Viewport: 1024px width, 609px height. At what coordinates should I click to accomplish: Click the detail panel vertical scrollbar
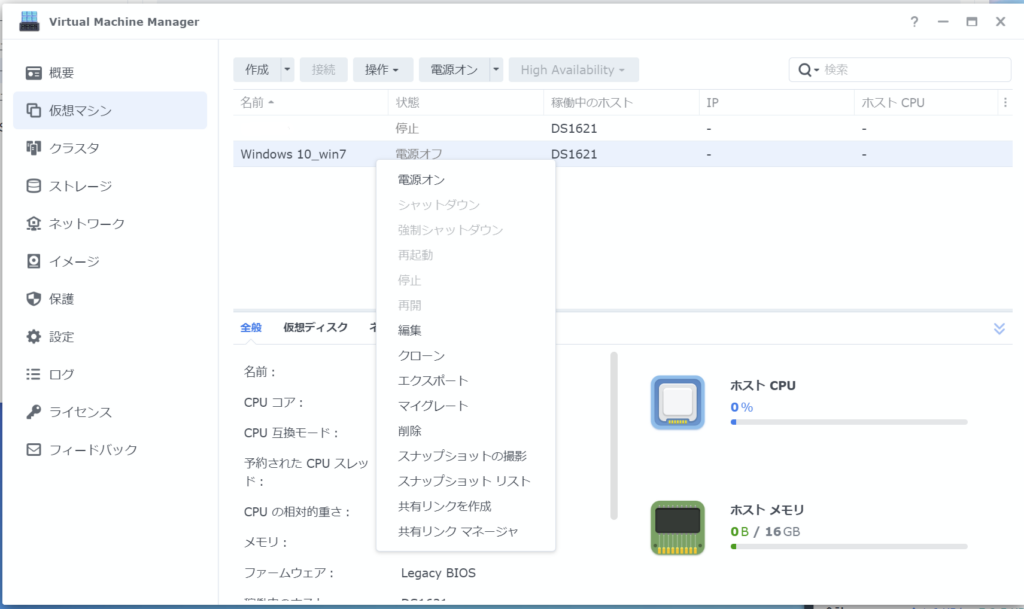(x=614, y=435)
